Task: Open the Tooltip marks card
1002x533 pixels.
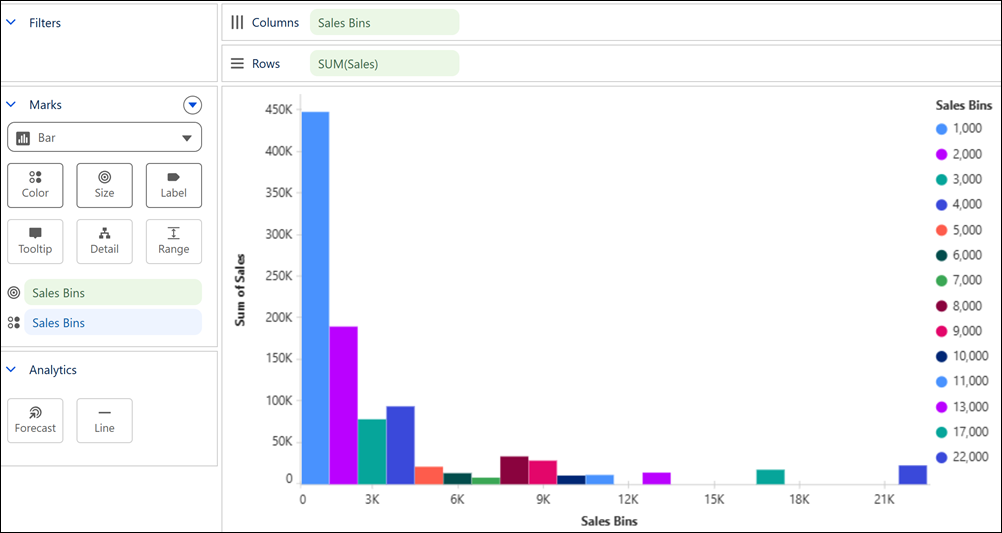Action: point(35,242)
